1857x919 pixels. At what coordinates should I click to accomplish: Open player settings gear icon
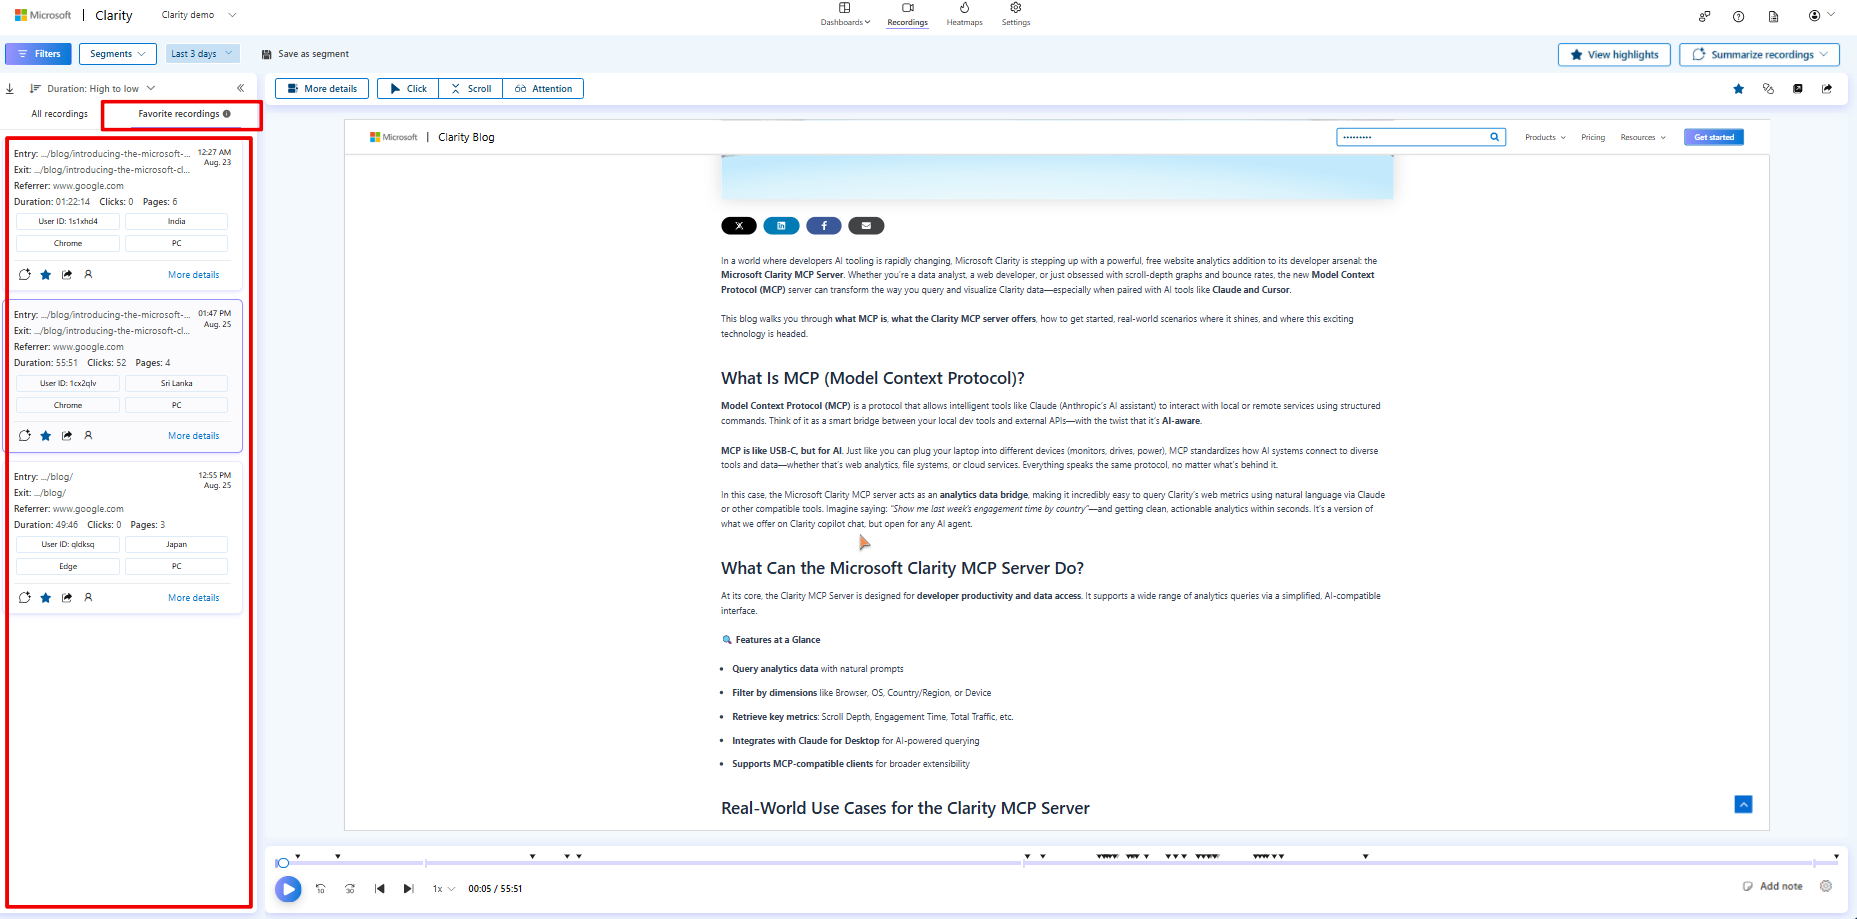(1826, 886)
